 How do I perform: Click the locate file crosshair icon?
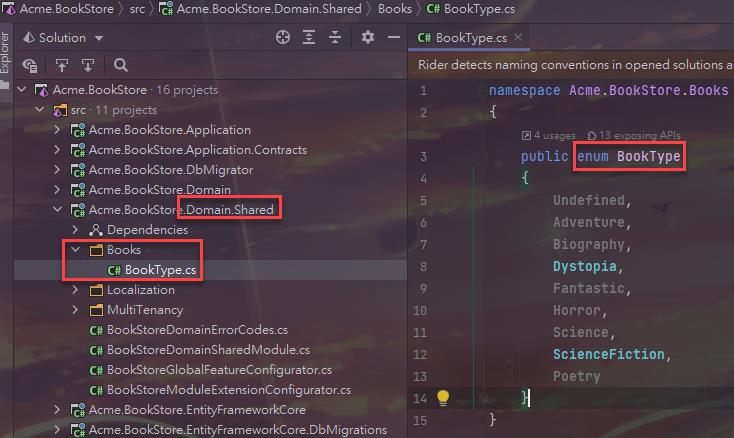tap(283, 37)
